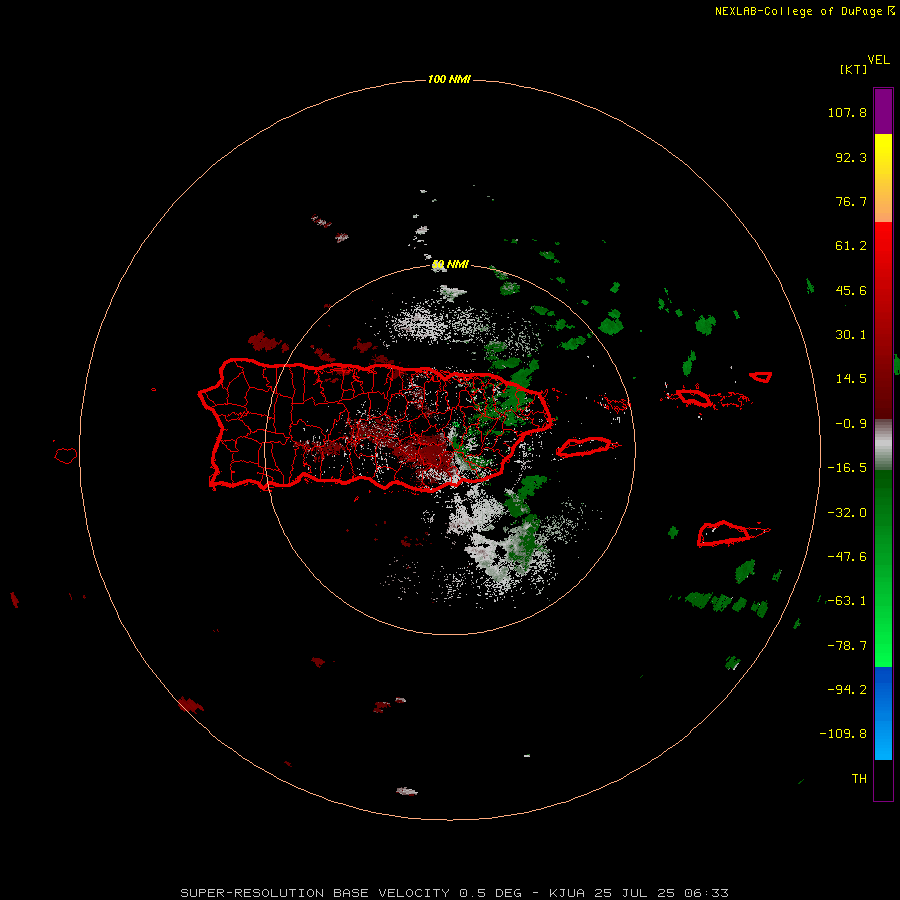Select the 61.2 legend value

[851, 246]
